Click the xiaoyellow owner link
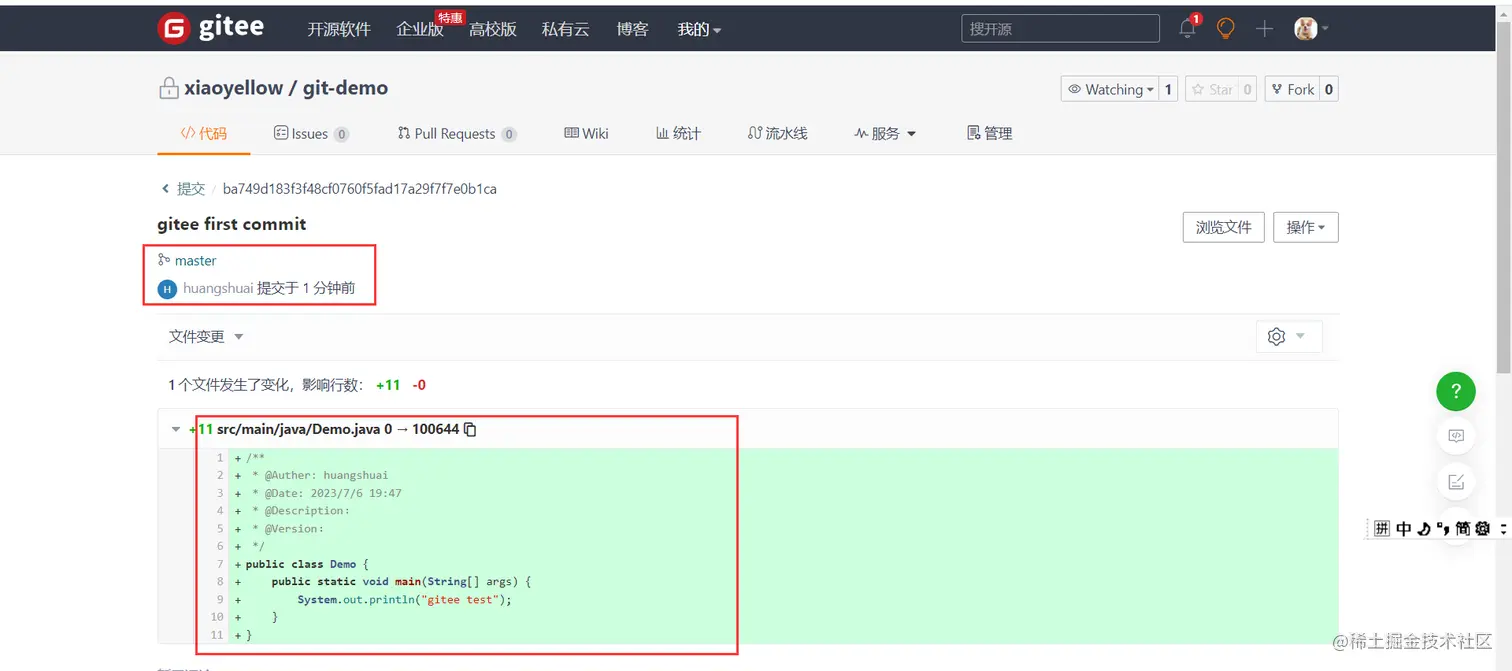This screenshot has height=671, width=1512. (233, 88)
